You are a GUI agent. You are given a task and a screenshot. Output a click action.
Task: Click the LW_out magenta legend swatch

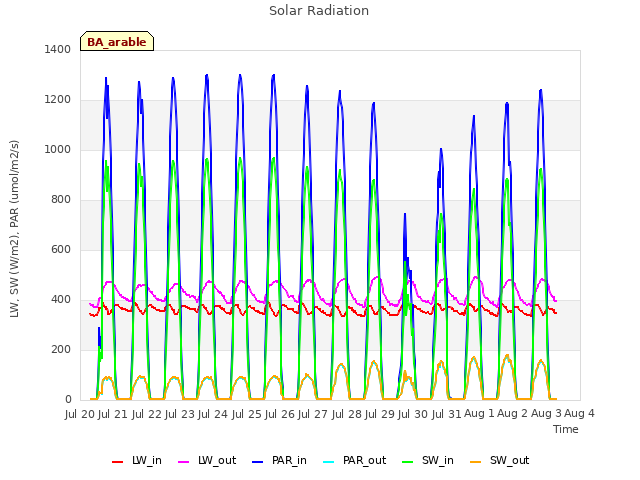click(x=184, y=462)
